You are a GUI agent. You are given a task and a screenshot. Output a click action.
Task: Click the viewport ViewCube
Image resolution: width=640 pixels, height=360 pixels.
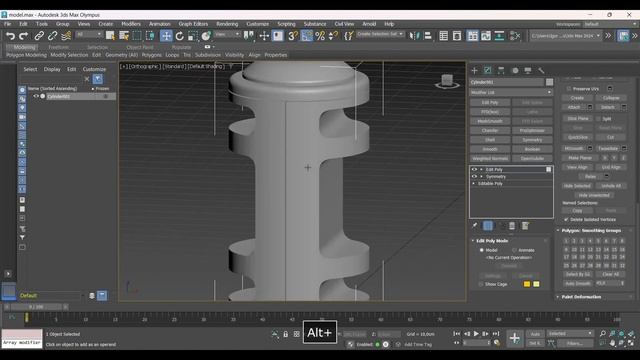(x=447, y=80)
